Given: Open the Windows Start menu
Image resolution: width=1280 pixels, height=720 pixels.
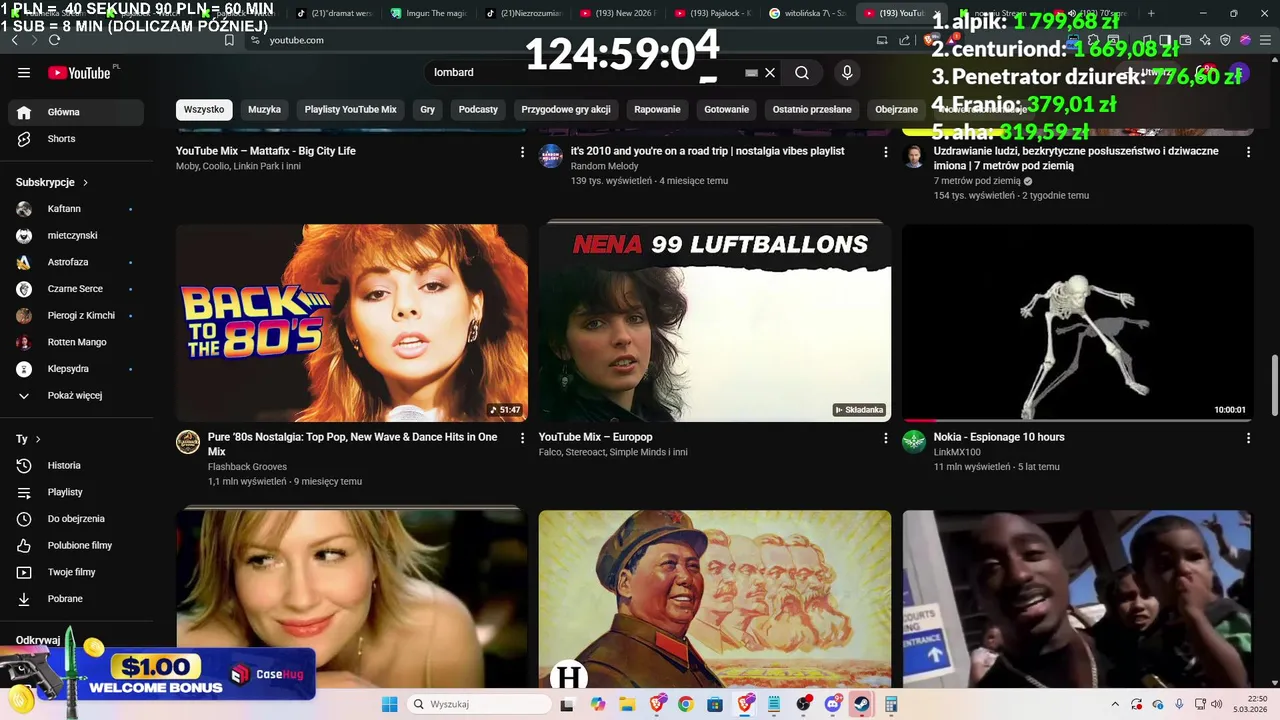Looking at the screenshot, I should coord(390,704).
